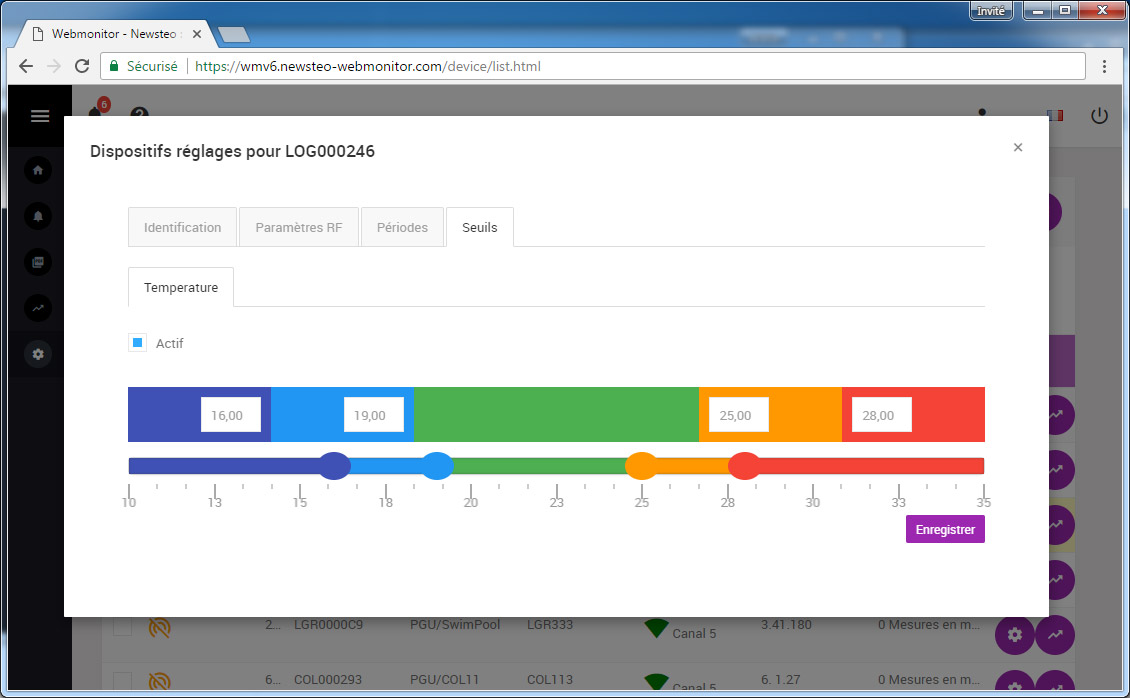Click the sidebar trend chart icon
1130x698 pixels.
[x=39, y=308]
